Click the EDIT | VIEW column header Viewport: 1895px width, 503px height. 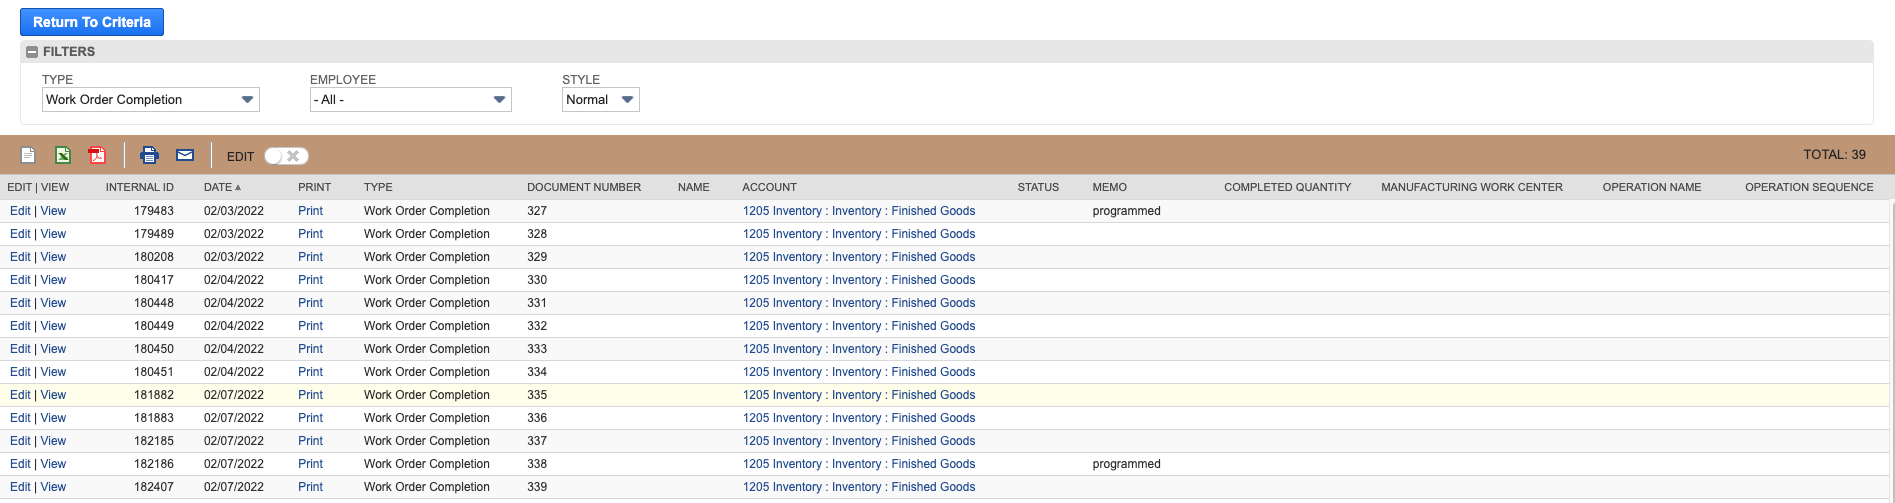[x=38, y=187]
